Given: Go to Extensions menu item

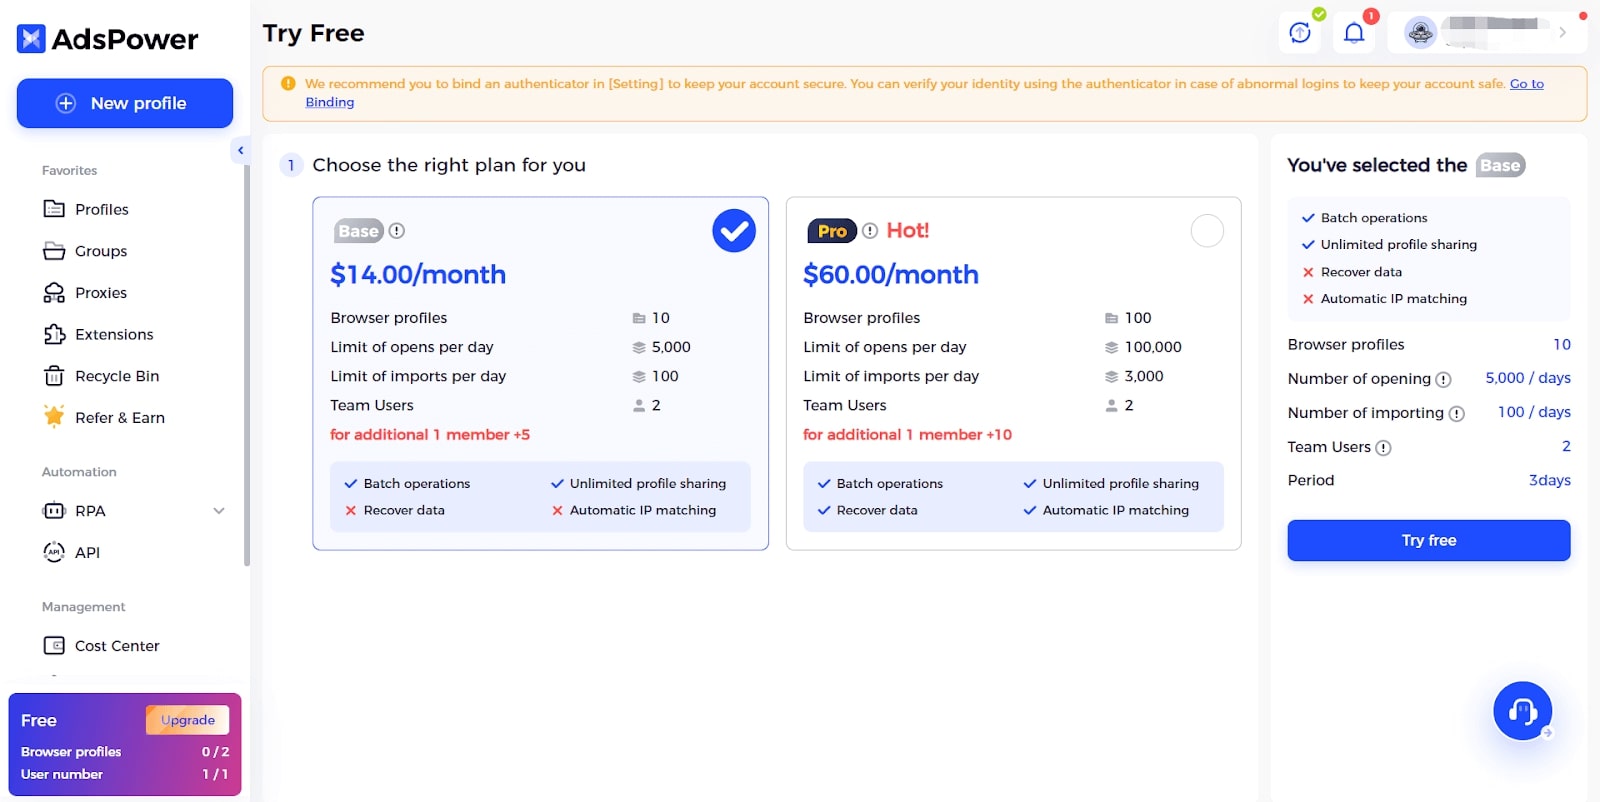Looking at the screenshot, I should 113,335.
